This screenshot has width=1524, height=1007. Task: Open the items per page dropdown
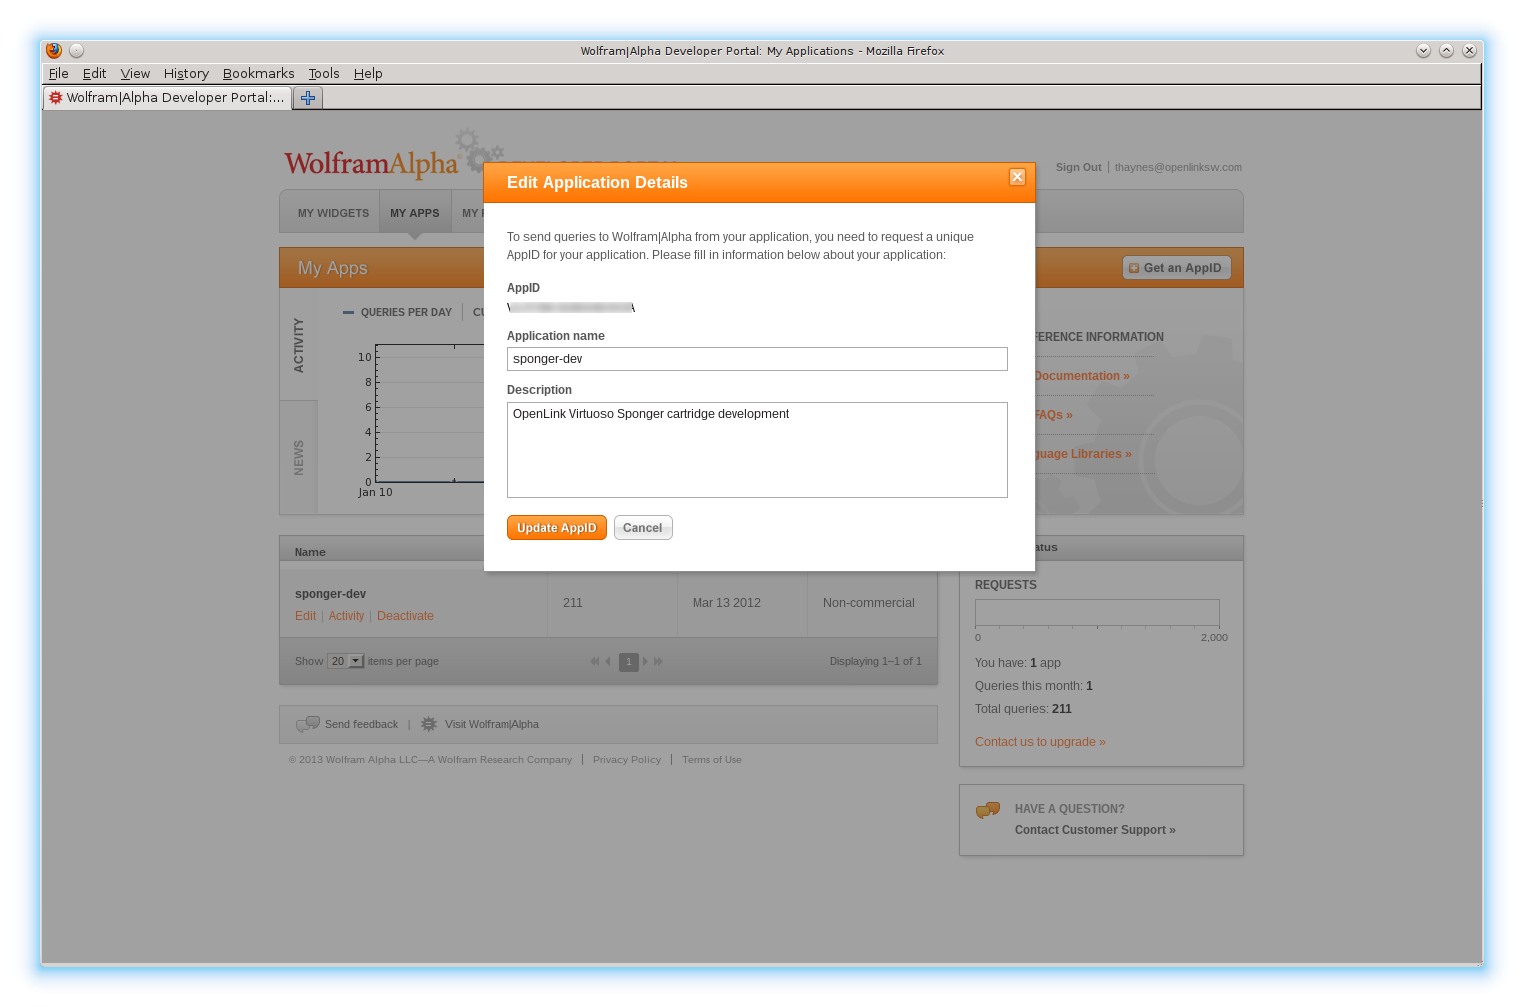tap(346, 661)
